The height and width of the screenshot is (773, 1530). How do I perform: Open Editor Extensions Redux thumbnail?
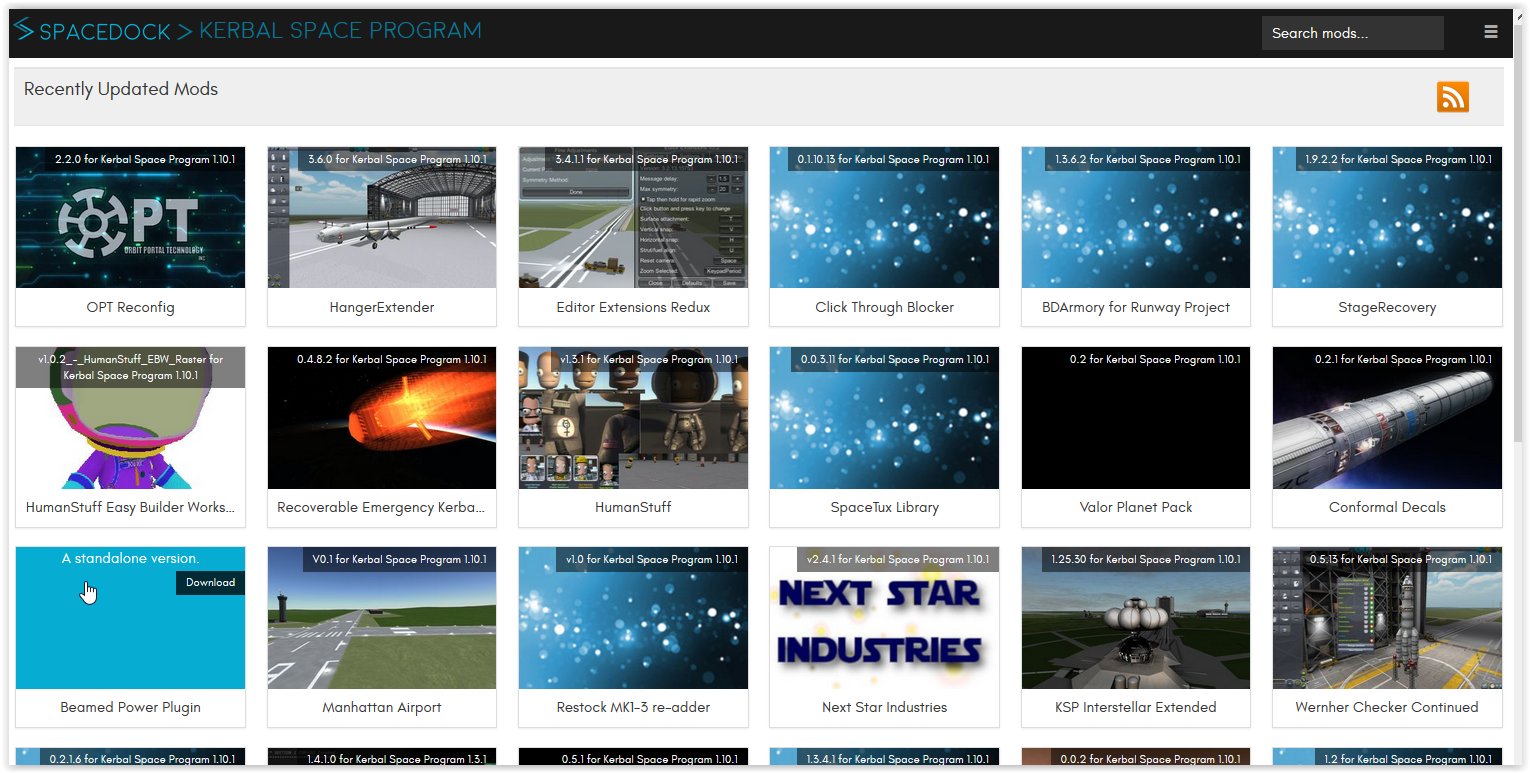click(x=633, y=218)
